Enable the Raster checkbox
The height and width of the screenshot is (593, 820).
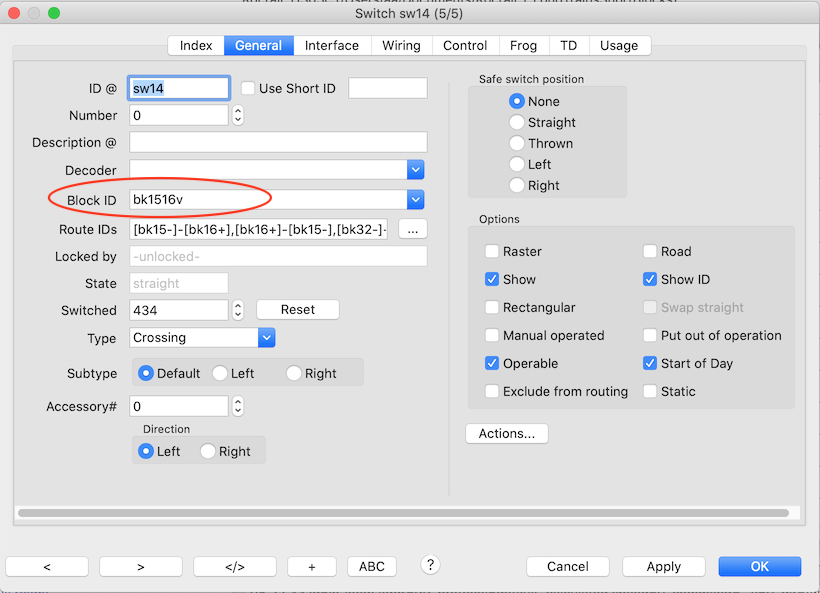492,252
